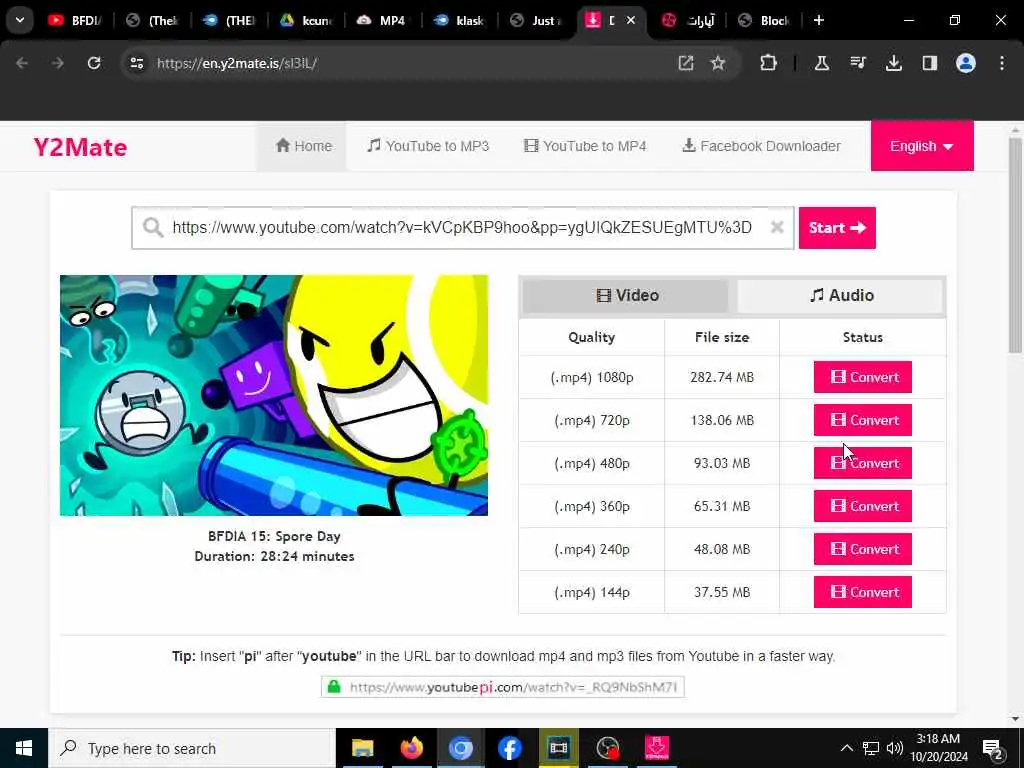This screenshot has width=1024, height=768.
Task: Open the Home menu item
Action: [303, 146]
